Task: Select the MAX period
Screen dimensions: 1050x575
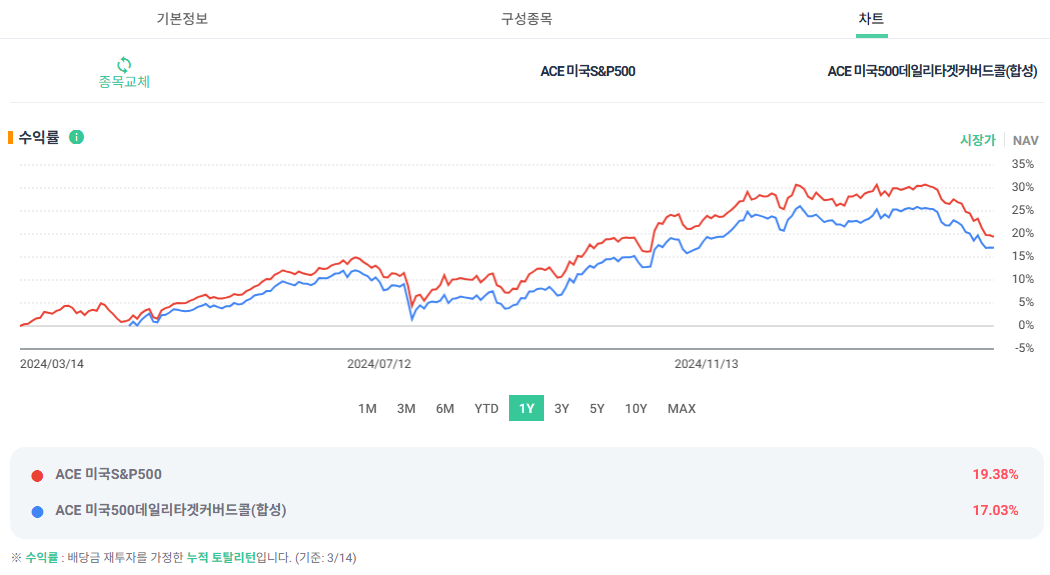Action: (x=682, y=408)
